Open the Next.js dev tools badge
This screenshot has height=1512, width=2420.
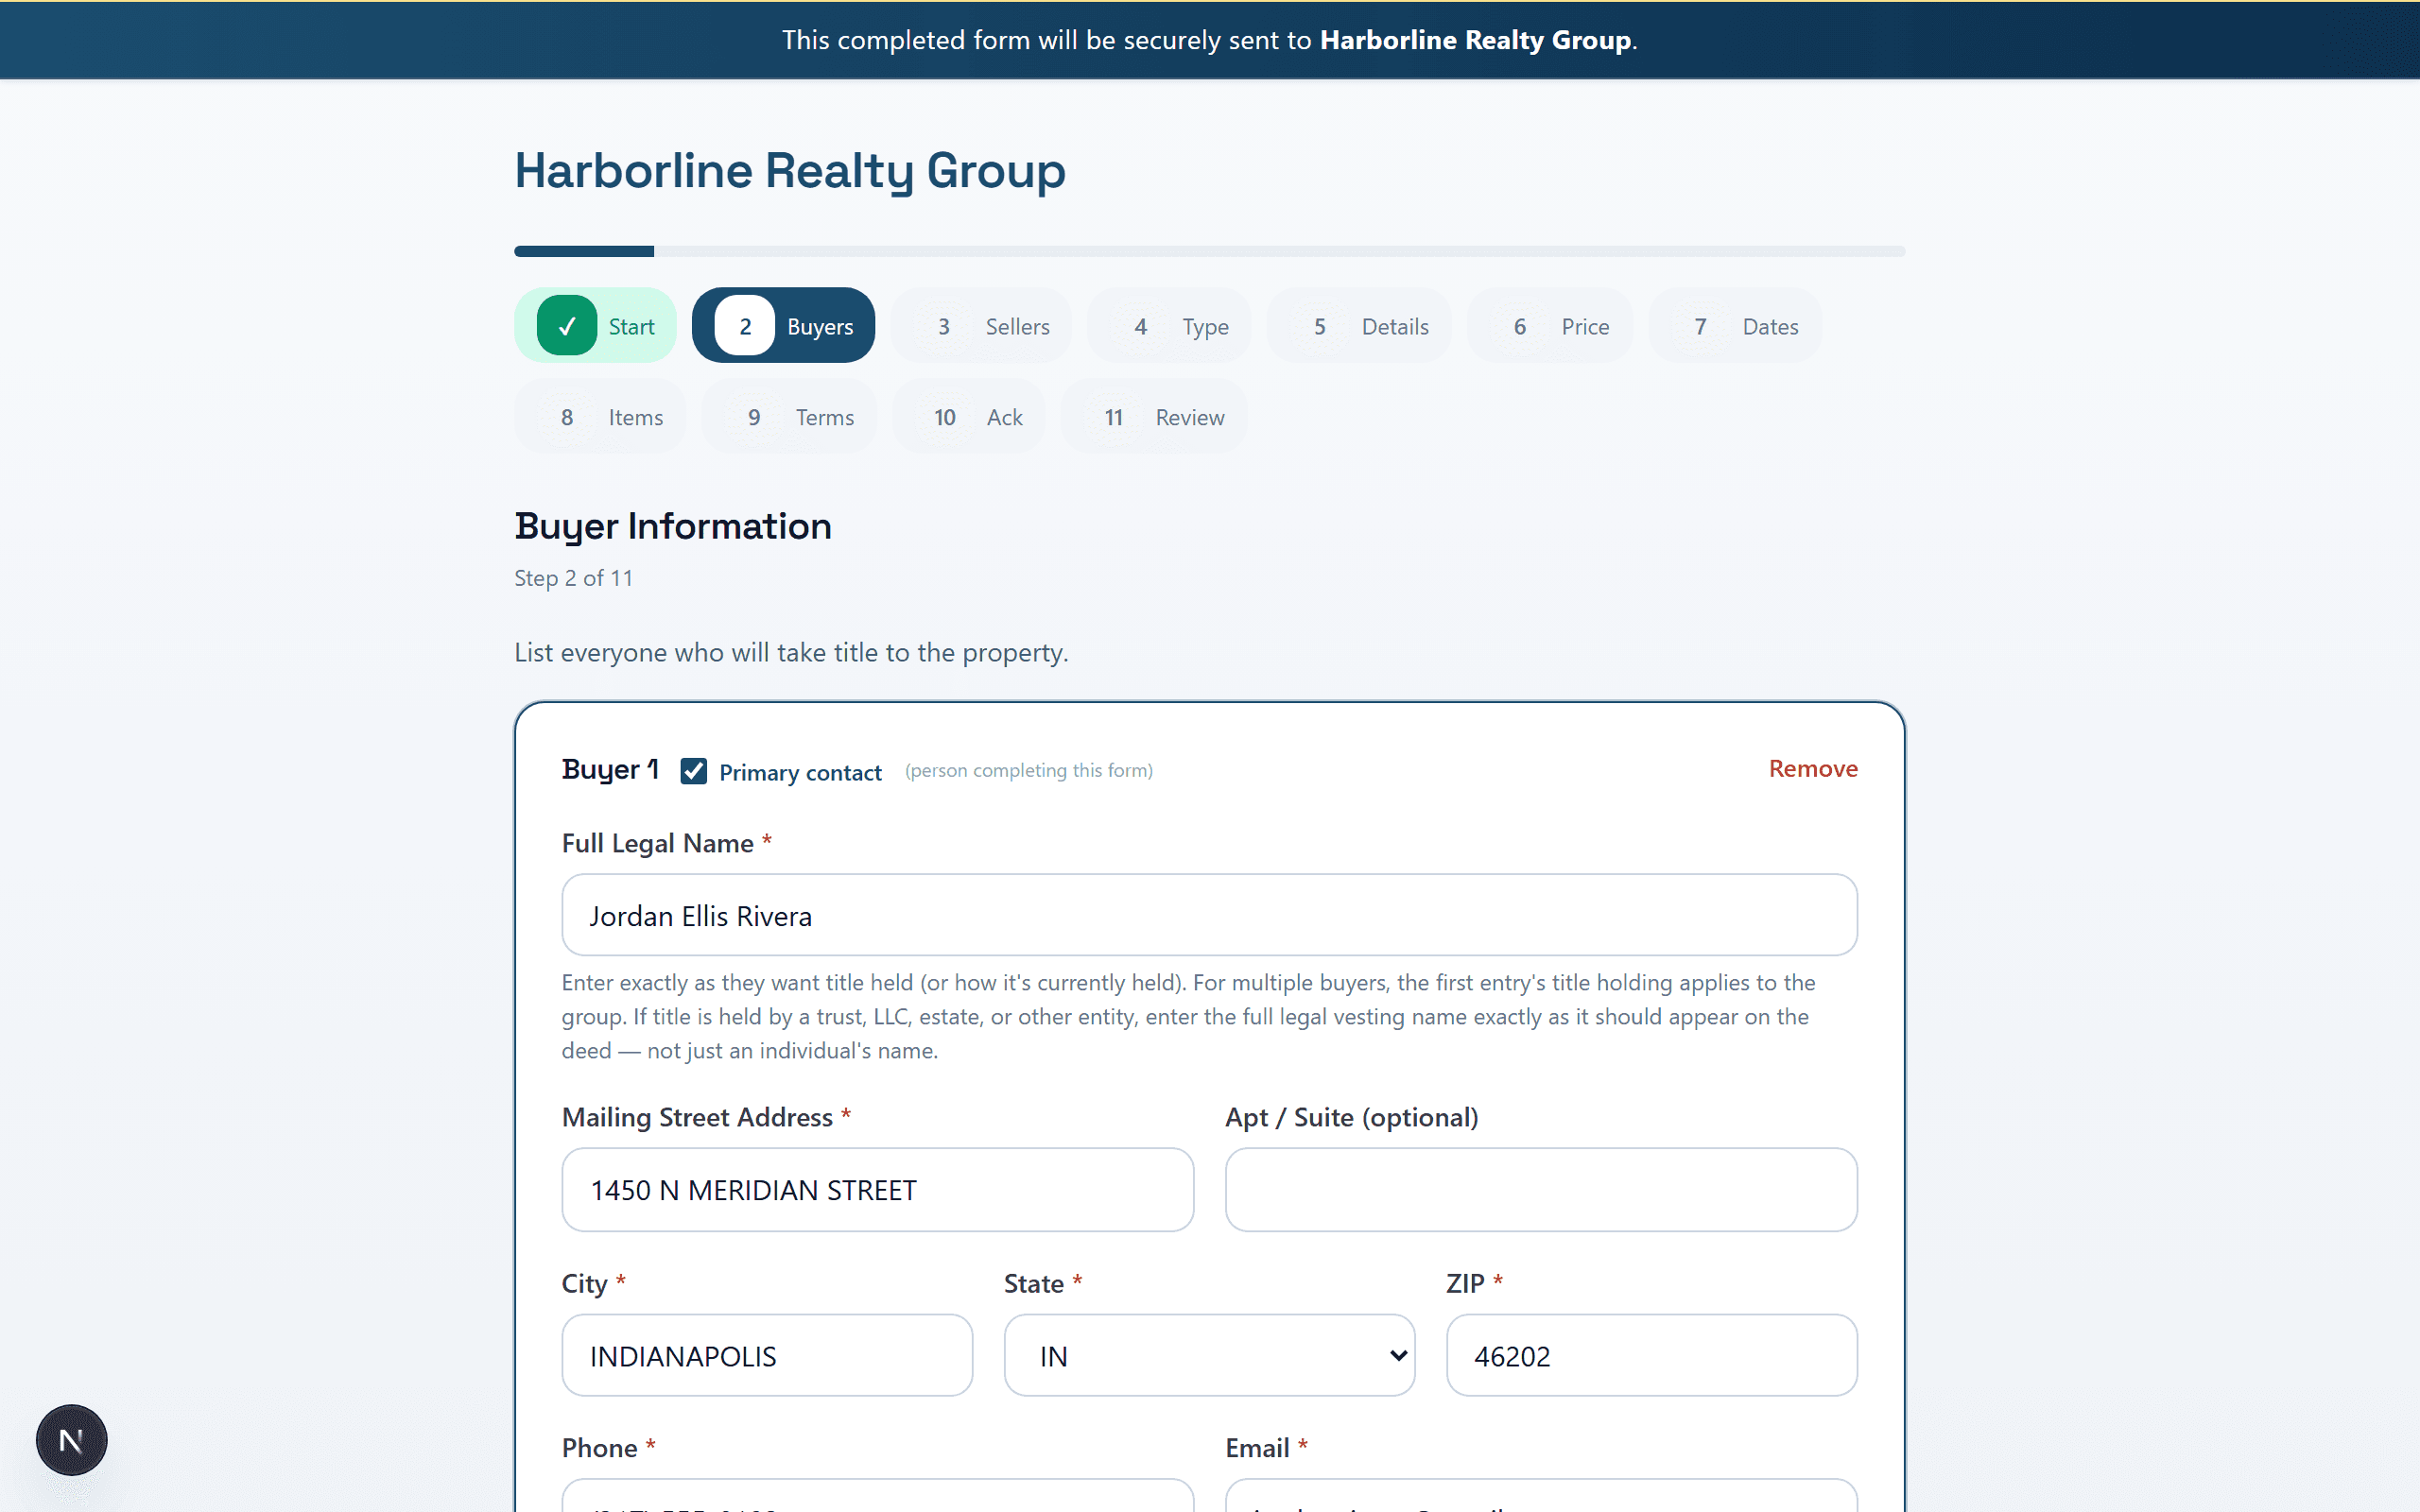point(71,1440)
